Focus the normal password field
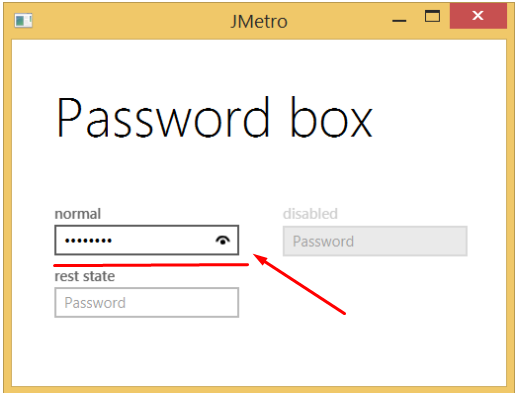520x393 pixels. (x=147, y=240)
